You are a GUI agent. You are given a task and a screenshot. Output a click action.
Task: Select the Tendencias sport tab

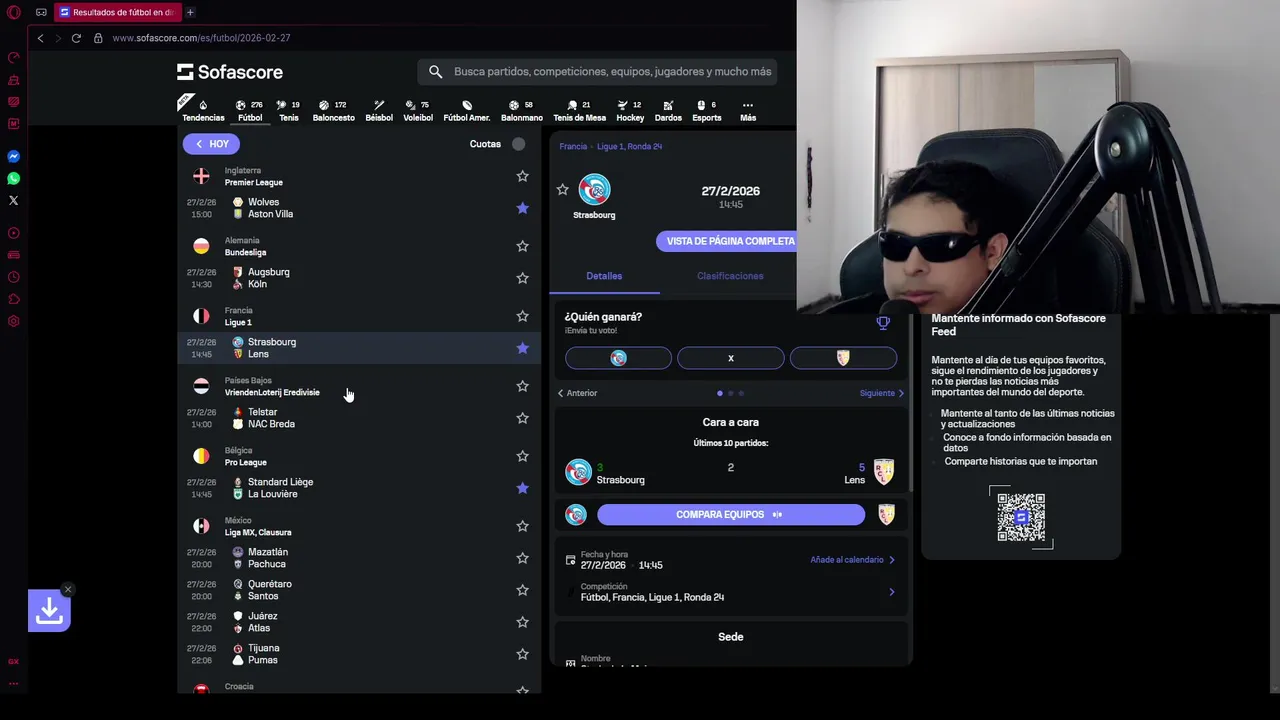click(203, 110)
